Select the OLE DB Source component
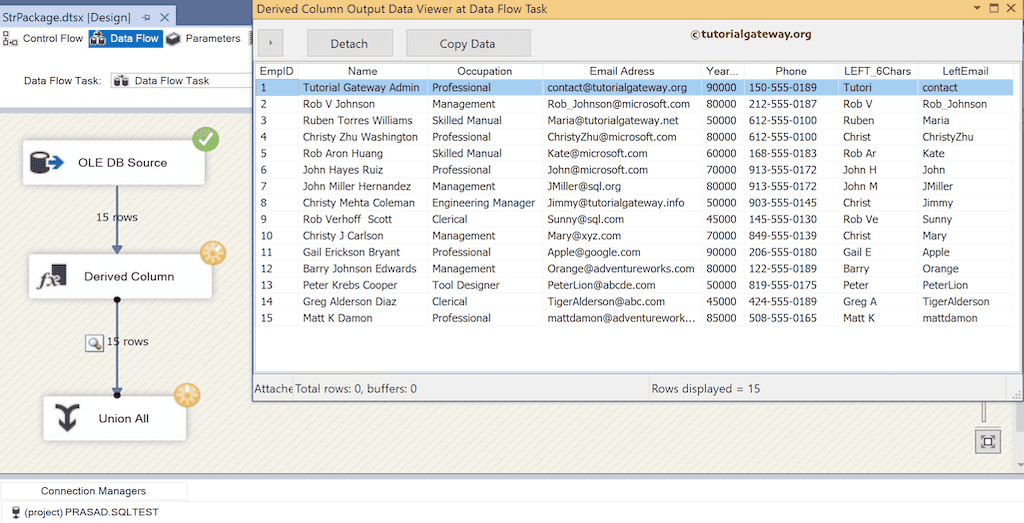 click(114, 163)
